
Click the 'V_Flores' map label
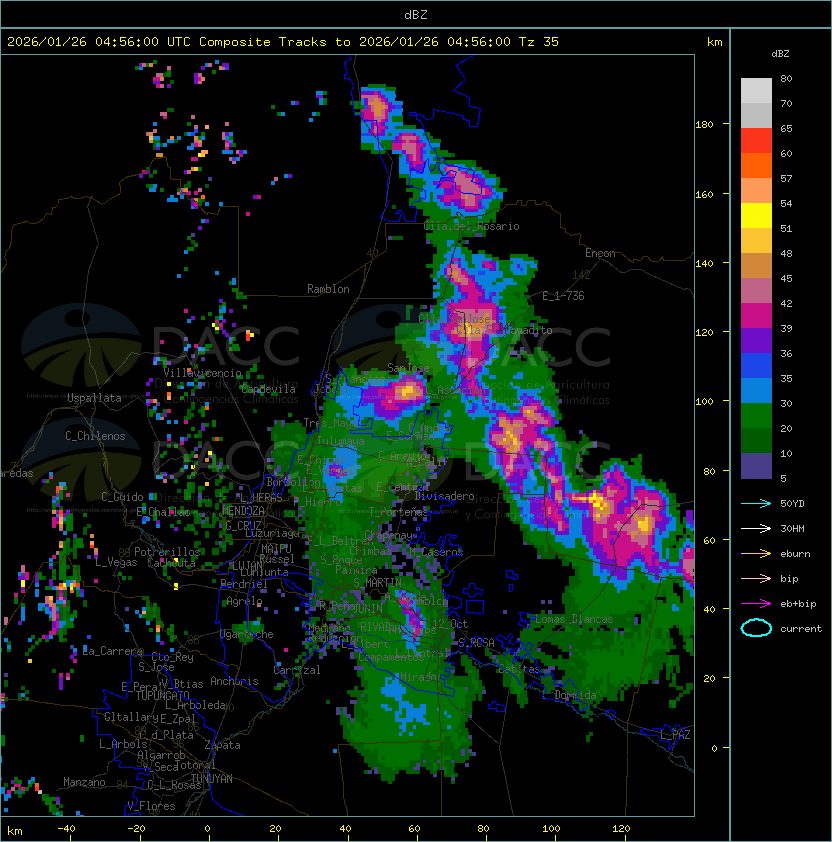151,806
